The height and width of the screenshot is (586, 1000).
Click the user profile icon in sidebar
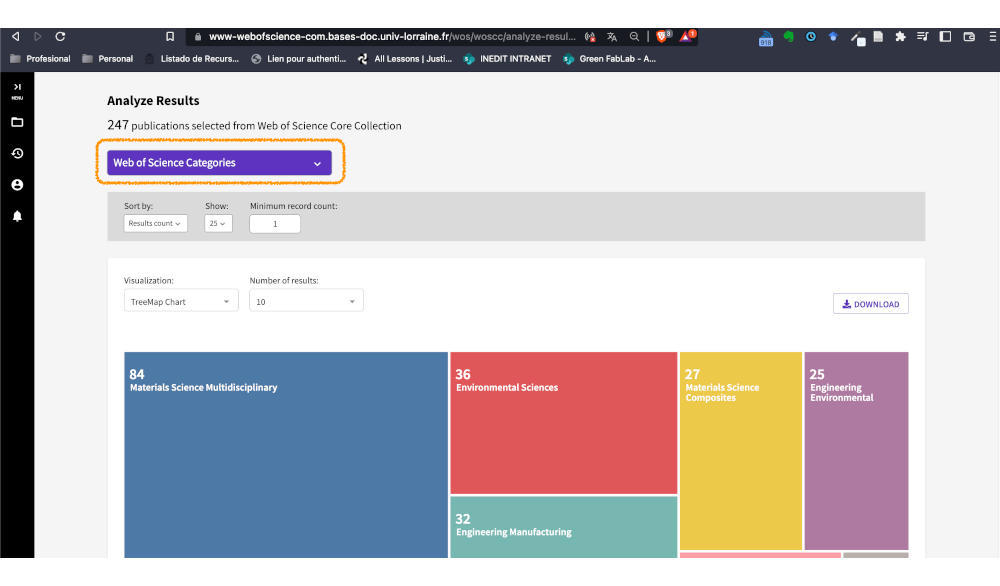coord(17,185)
